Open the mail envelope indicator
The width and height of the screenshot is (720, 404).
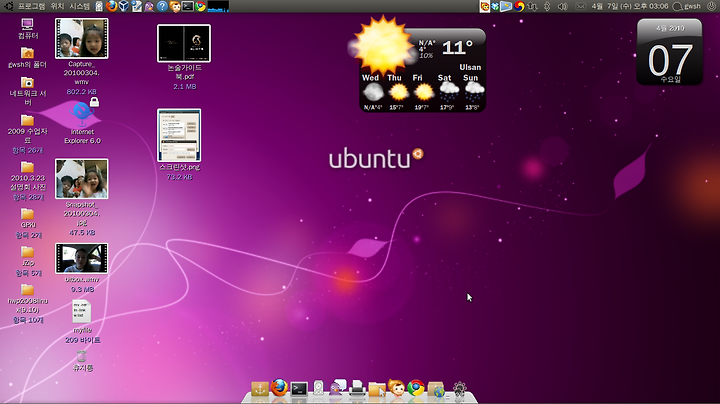580,6
